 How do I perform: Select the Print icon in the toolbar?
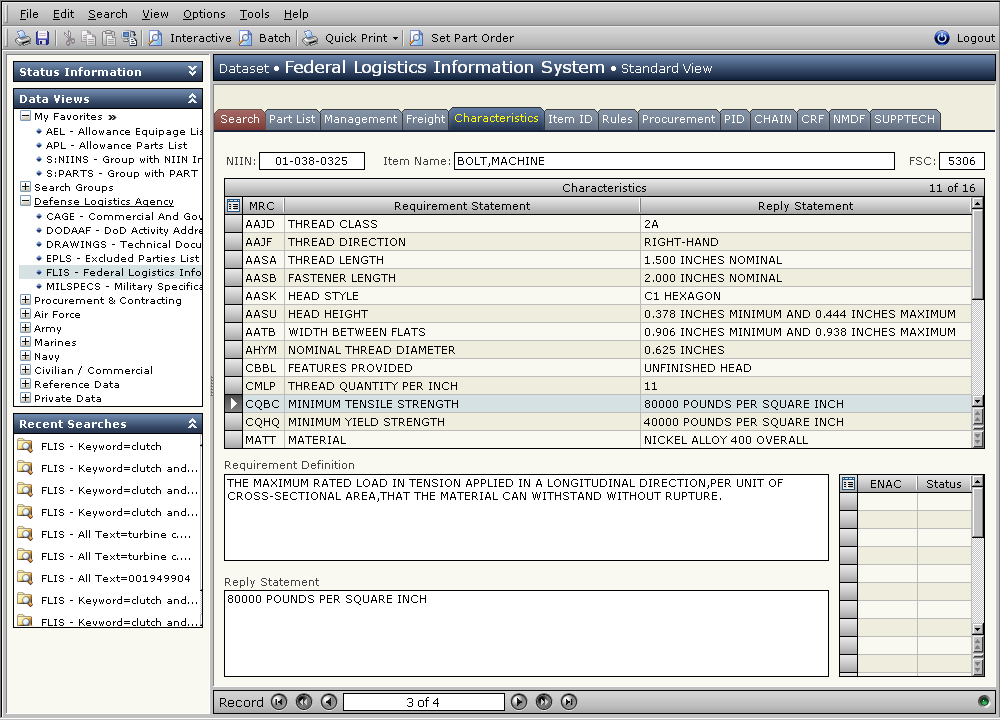(22, 37)
